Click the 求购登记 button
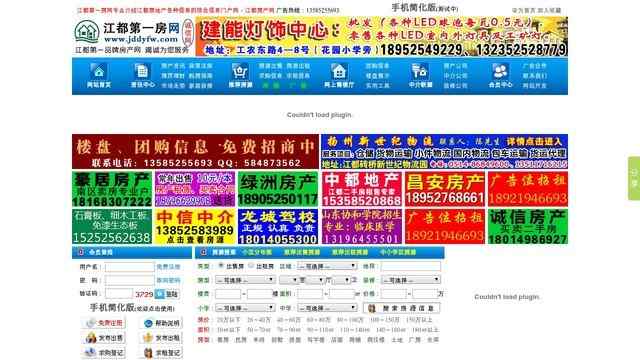Viewport: 640px width, 360px height. [103, 352]
